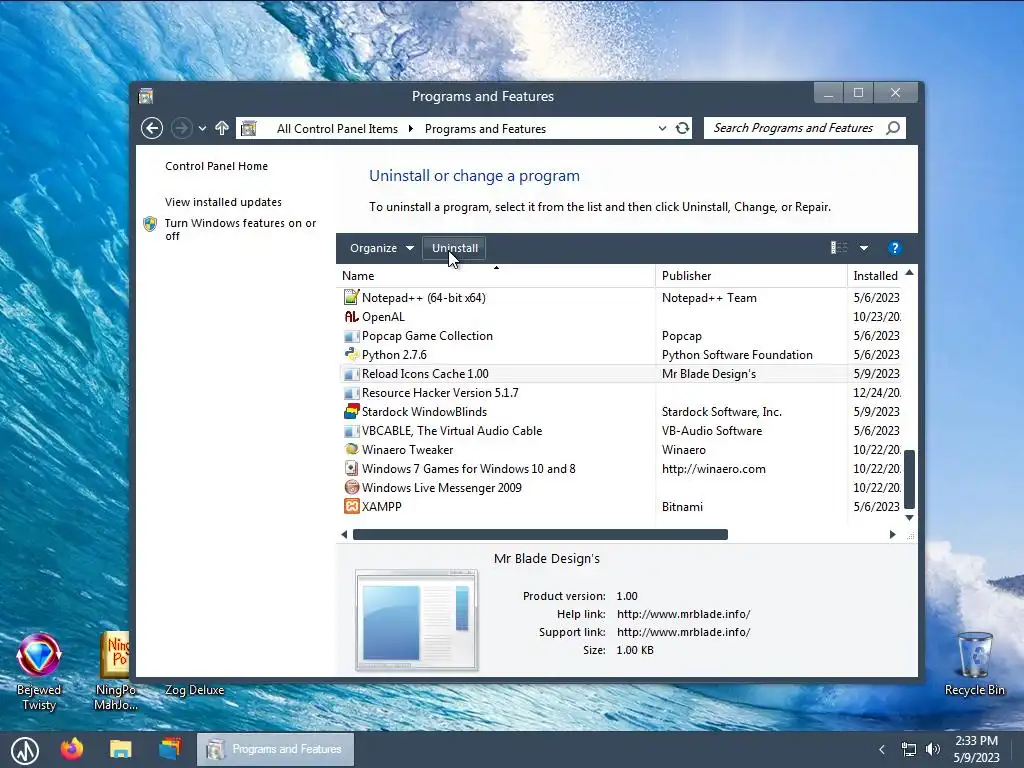Click the VBCABLE icon
Screen dimensions: 1024x768
tap(351, 431)
